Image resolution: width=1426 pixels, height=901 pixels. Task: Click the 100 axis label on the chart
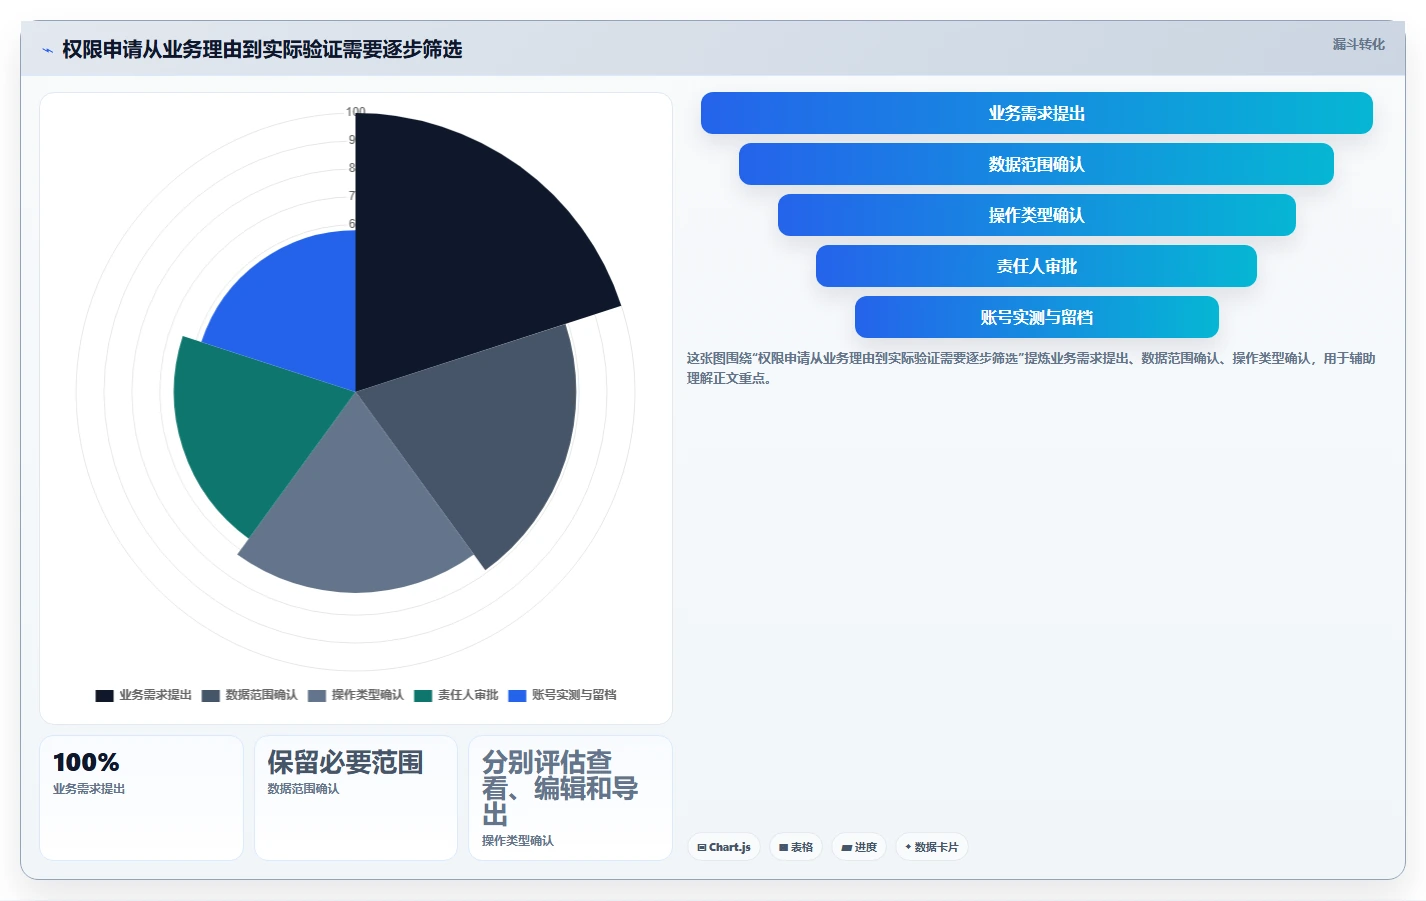coord(356,112)
